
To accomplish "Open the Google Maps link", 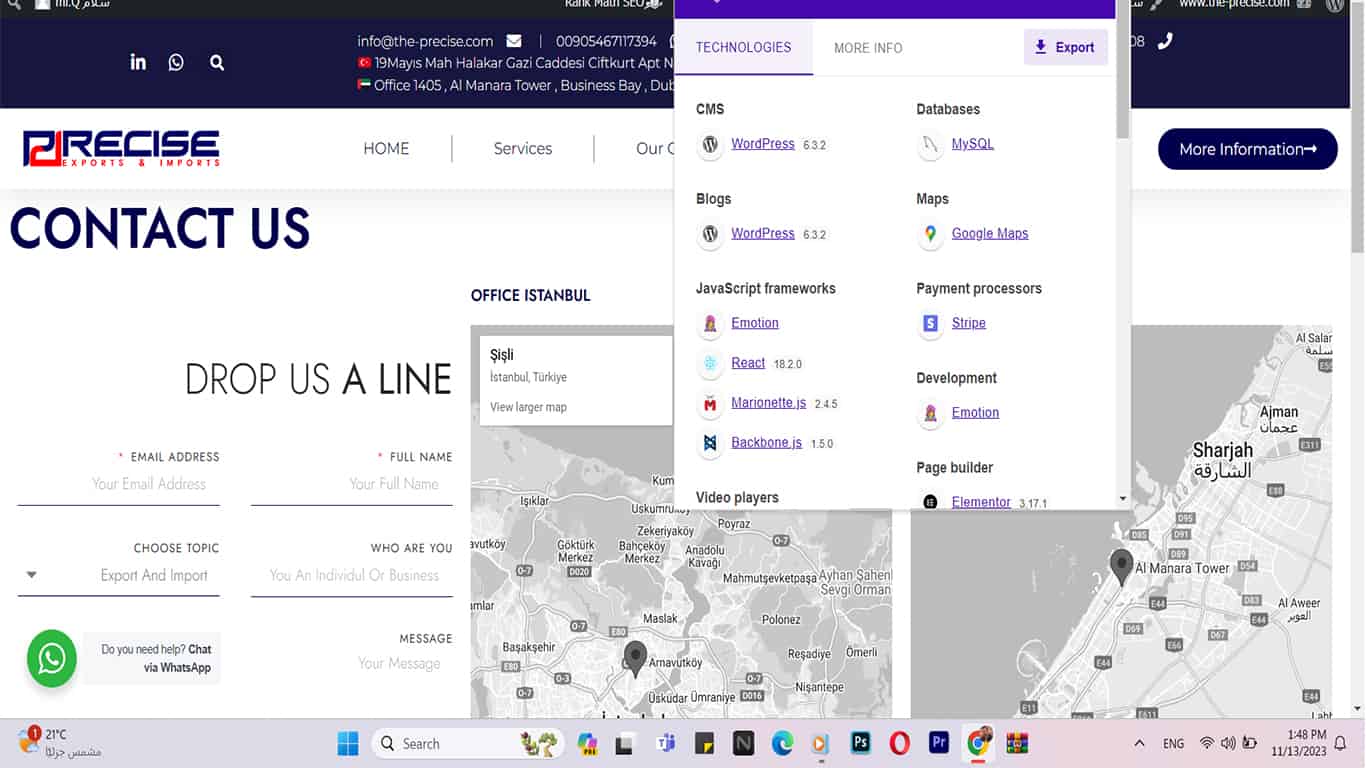I will [990, 233].
